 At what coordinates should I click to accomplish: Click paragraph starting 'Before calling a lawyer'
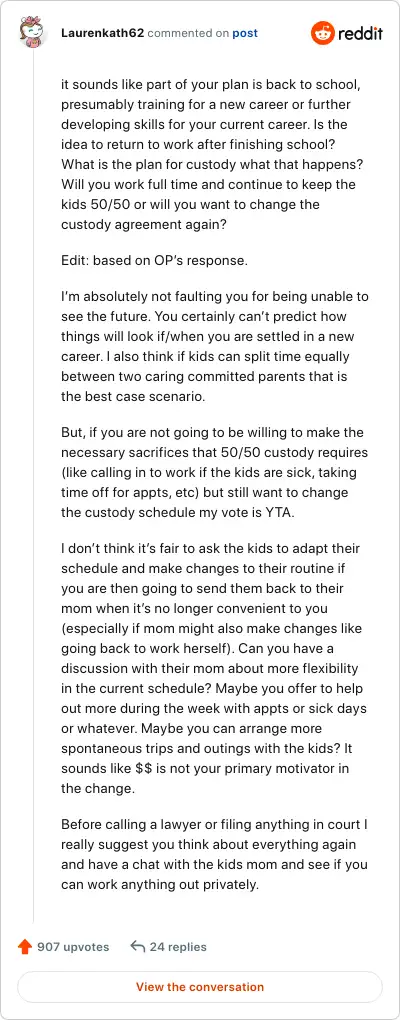click(214, 855)
